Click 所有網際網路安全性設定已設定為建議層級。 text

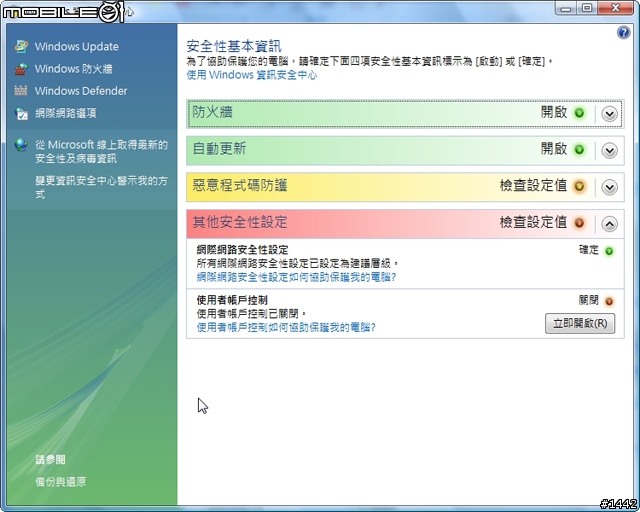(298, 263)
